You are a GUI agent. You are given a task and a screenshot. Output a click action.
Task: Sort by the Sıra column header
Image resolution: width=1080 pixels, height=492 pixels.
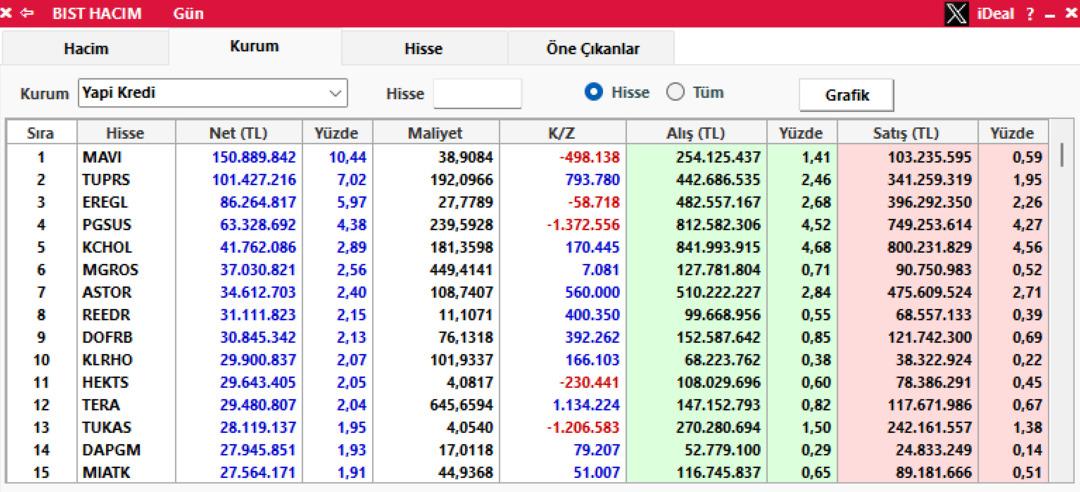41,133
